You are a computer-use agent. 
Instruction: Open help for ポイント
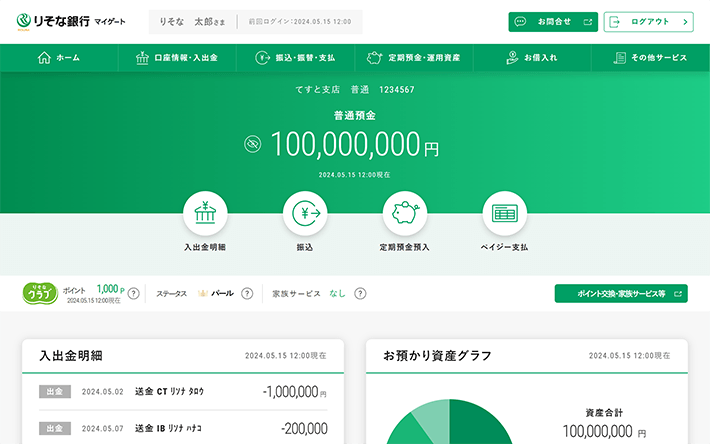click(134, 293)
